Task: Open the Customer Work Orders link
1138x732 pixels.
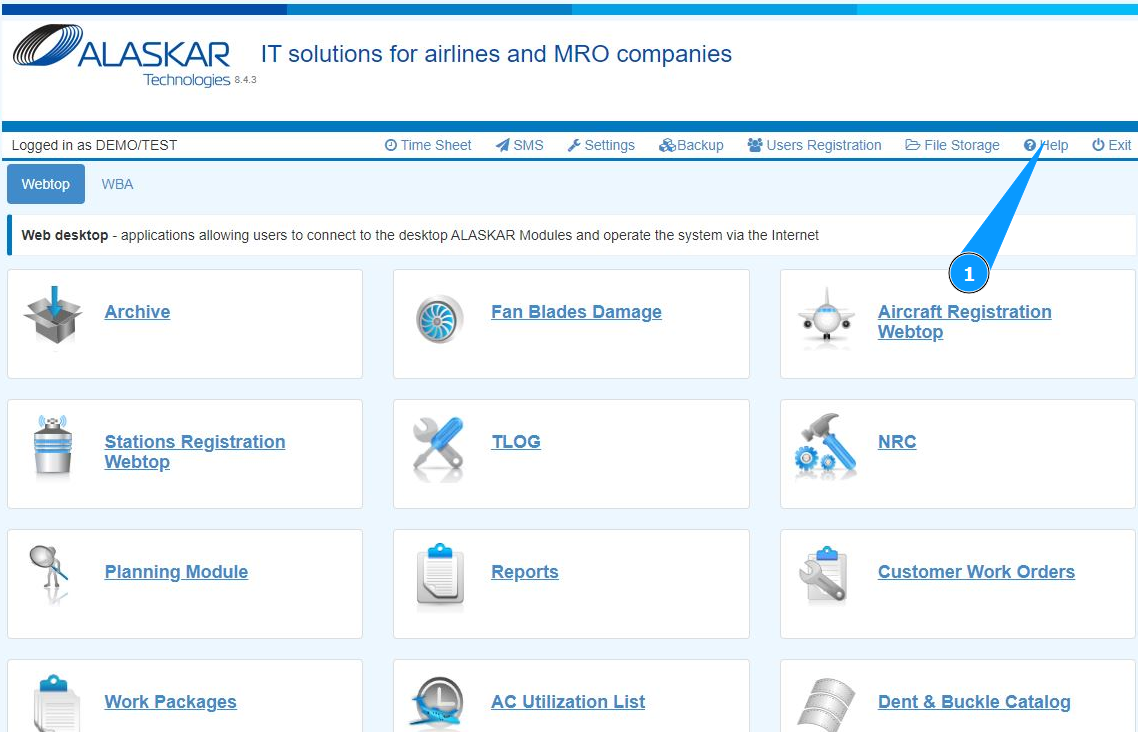Action: pyautogui.click(x=976, y=572)
